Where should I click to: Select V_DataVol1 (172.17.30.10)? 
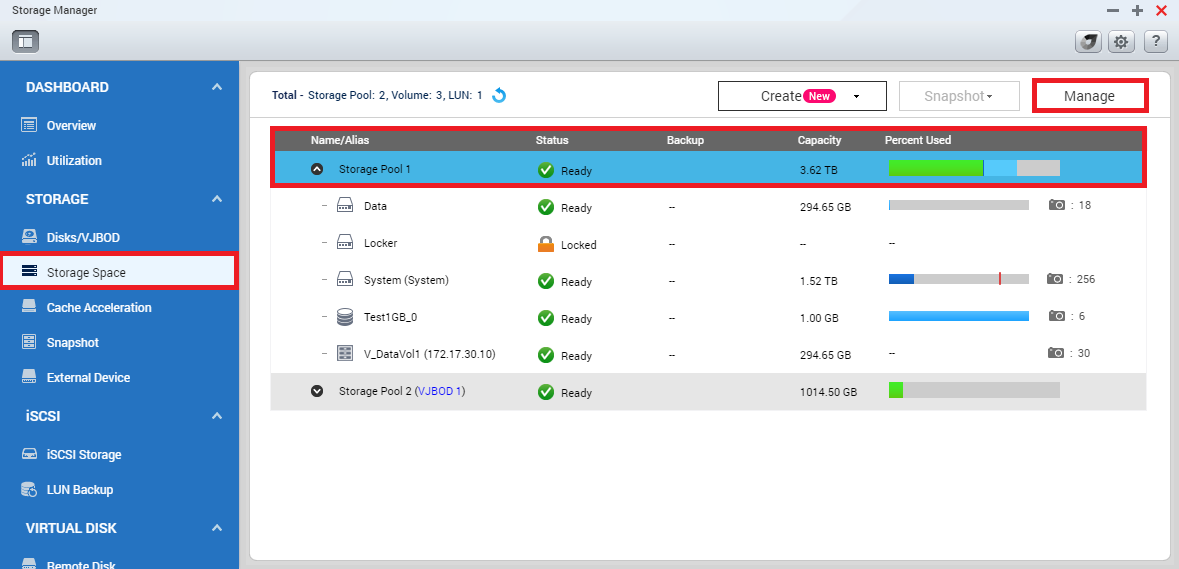(x=429, y=354)
